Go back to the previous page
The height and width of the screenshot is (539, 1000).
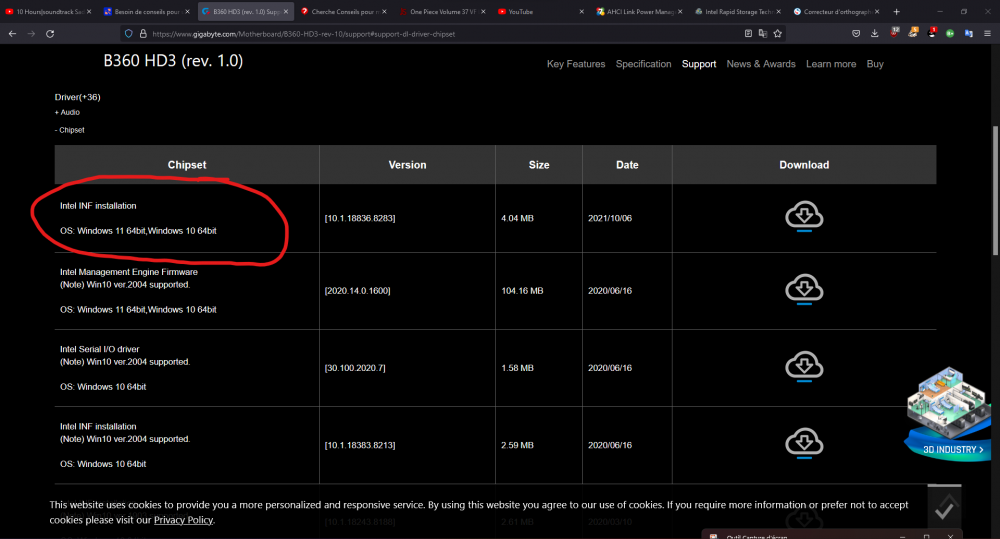[x=13, y=34]
